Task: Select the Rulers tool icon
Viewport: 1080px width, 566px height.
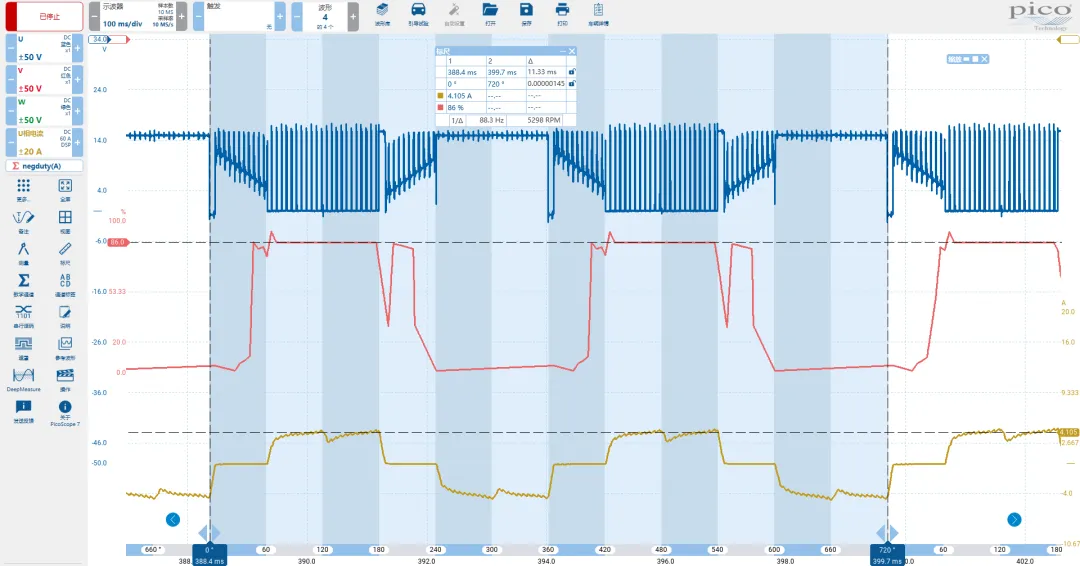Action: coord(65,249)
